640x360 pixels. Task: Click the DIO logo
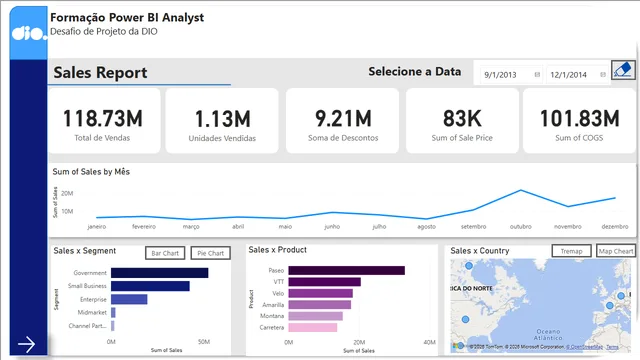29,33
